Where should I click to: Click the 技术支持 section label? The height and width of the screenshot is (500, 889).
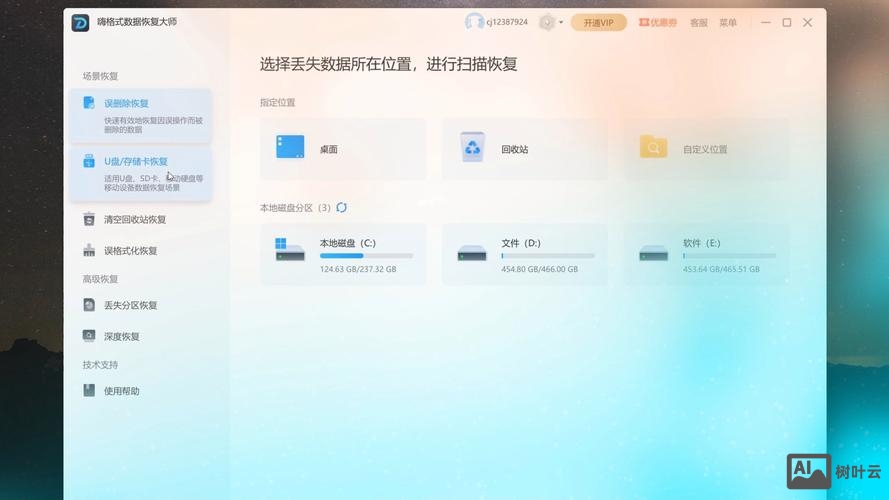pos(100,365)
